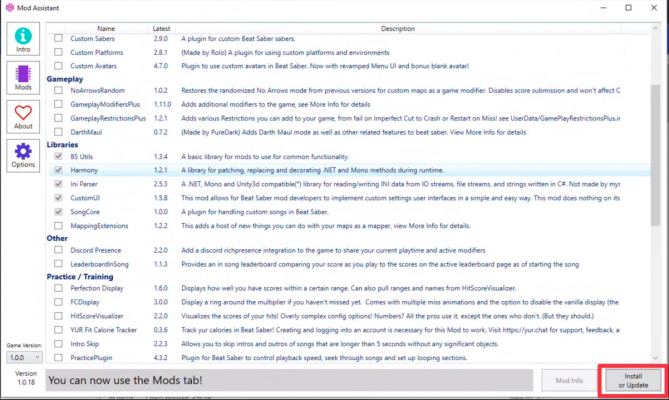Tick the NoArrowsRandom checkbox
Viewport: 669px width, 400px height.
pyautogui.click(x=58, y=90)
